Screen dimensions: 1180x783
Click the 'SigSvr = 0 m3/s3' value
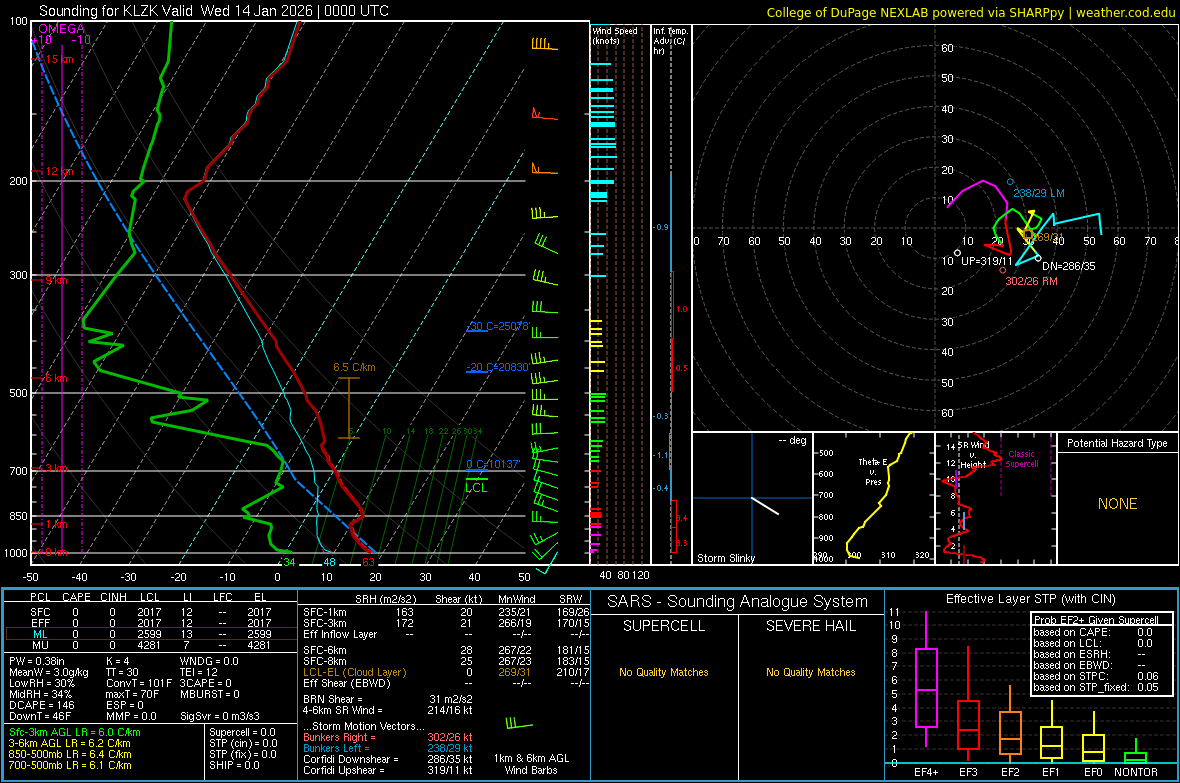tap(219, 716)
